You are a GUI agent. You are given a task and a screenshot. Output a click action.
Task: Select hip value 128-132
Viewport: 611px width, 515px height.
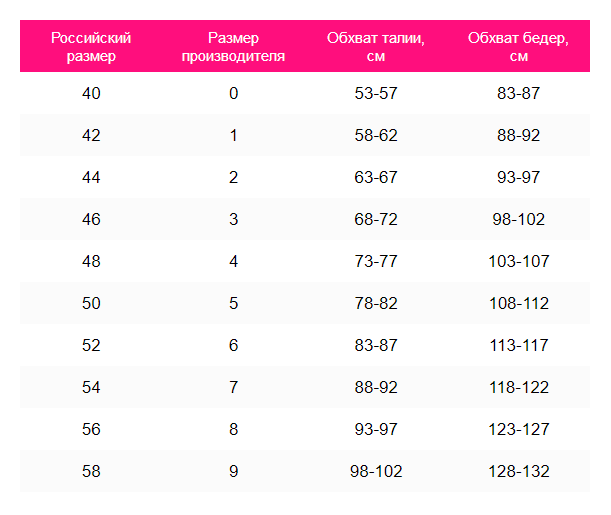pos(519,471)
